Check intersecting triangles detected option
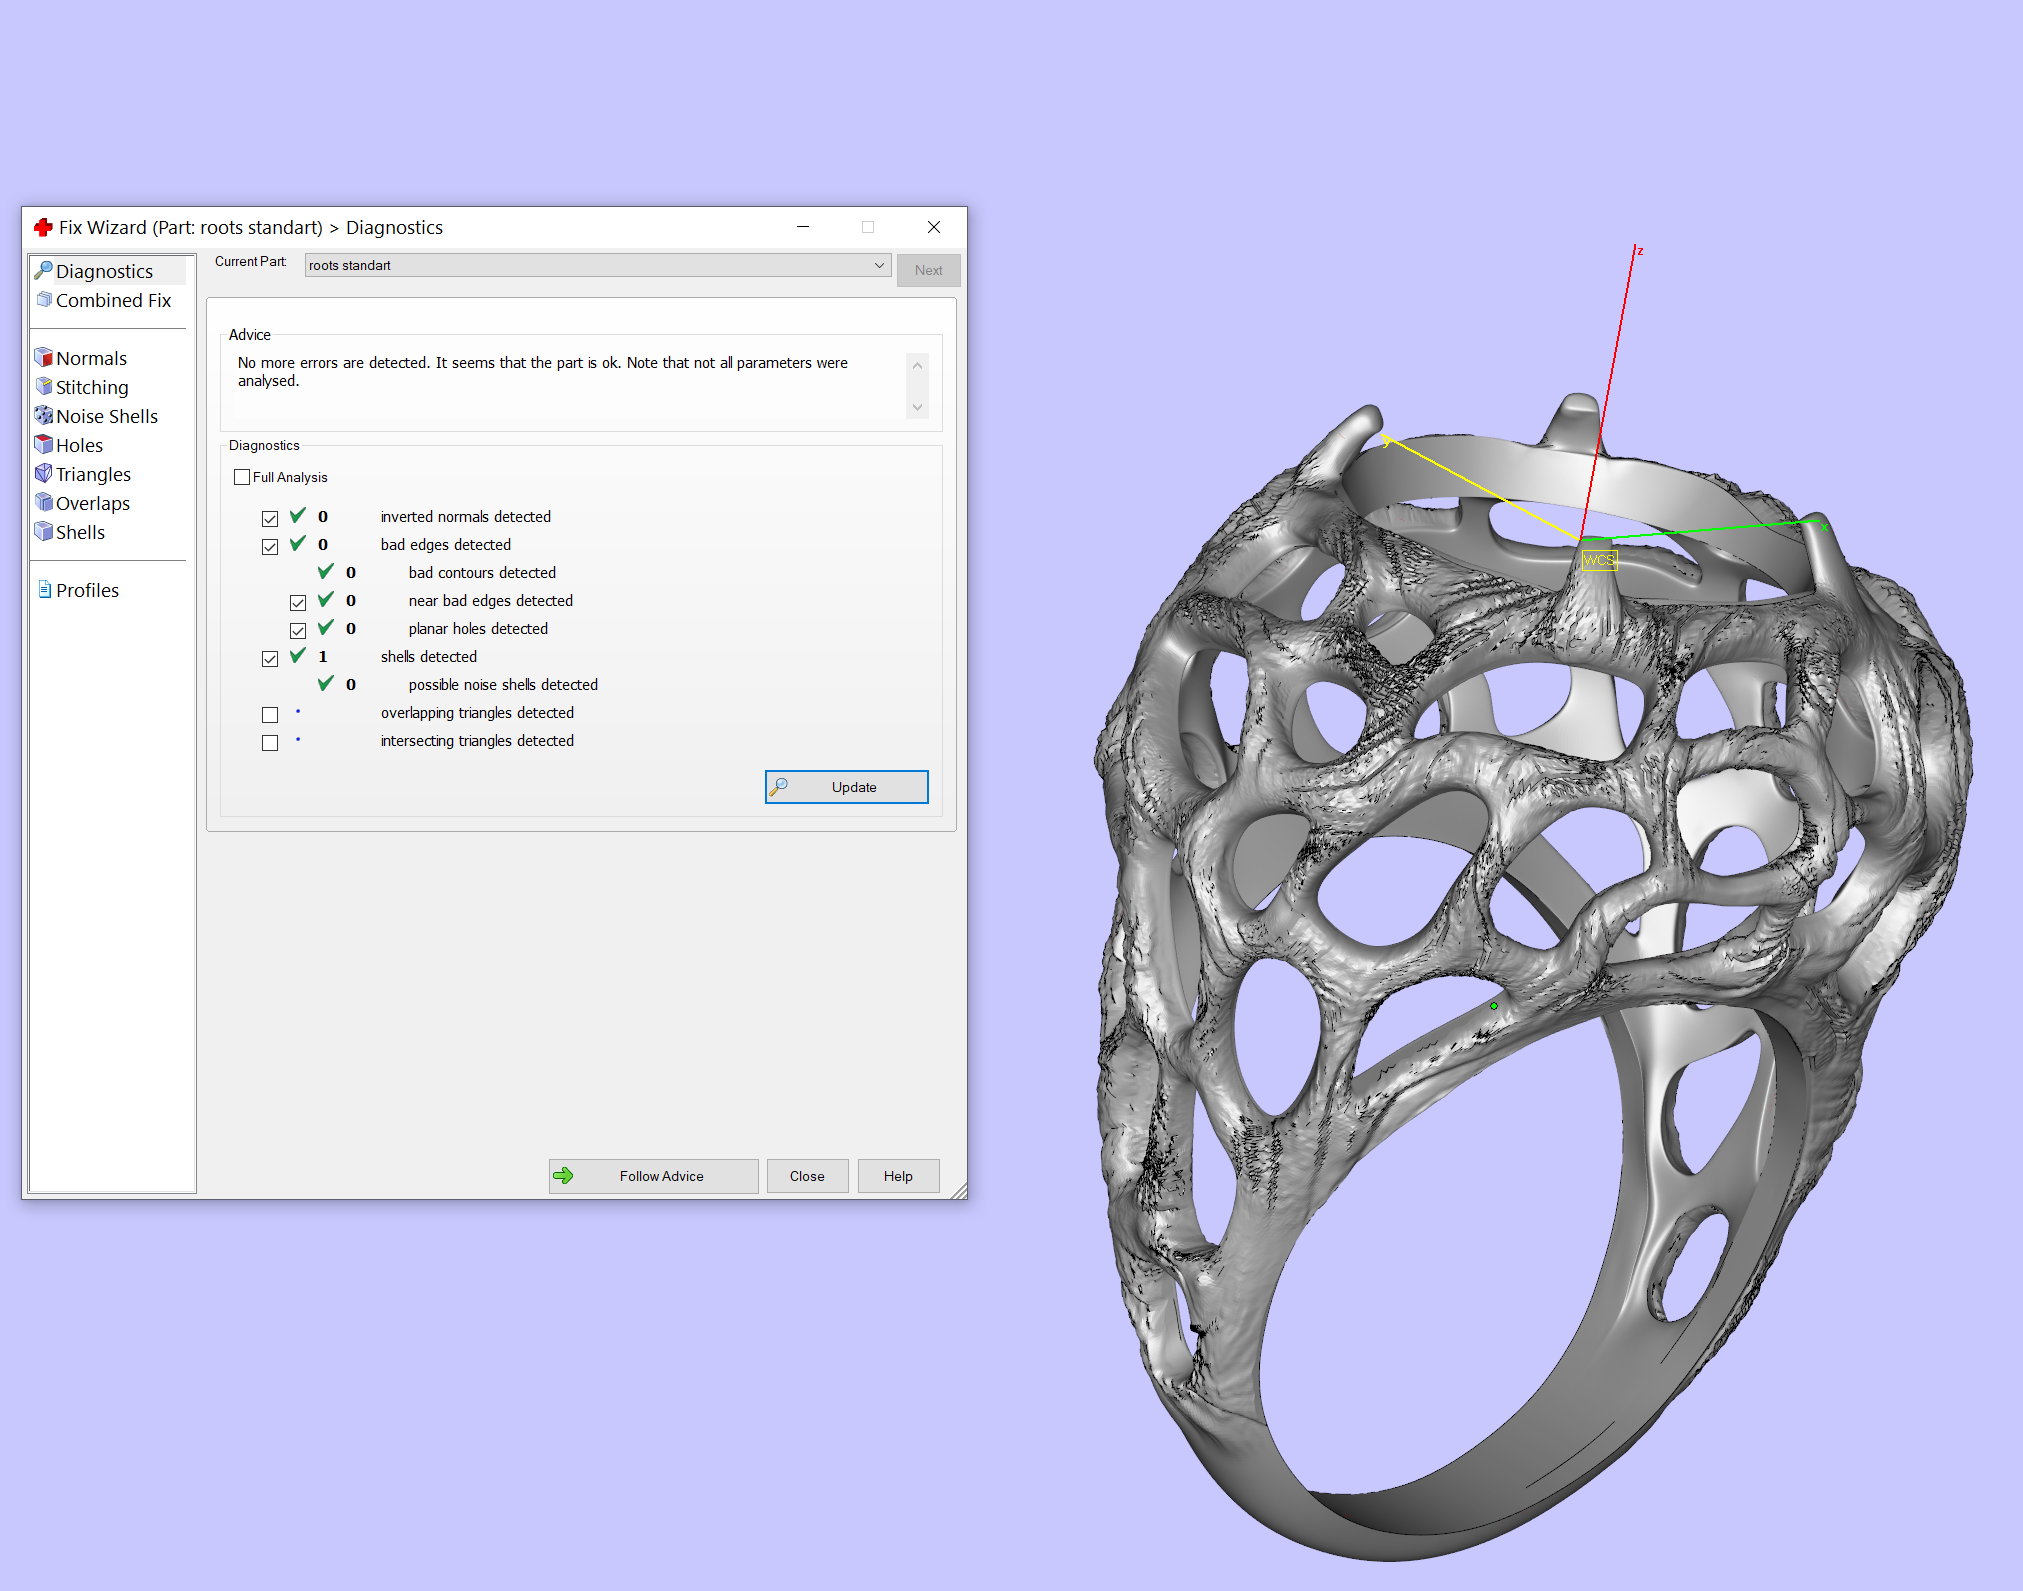This screenshot has height=1591, width=2023. tap(270, 742)
